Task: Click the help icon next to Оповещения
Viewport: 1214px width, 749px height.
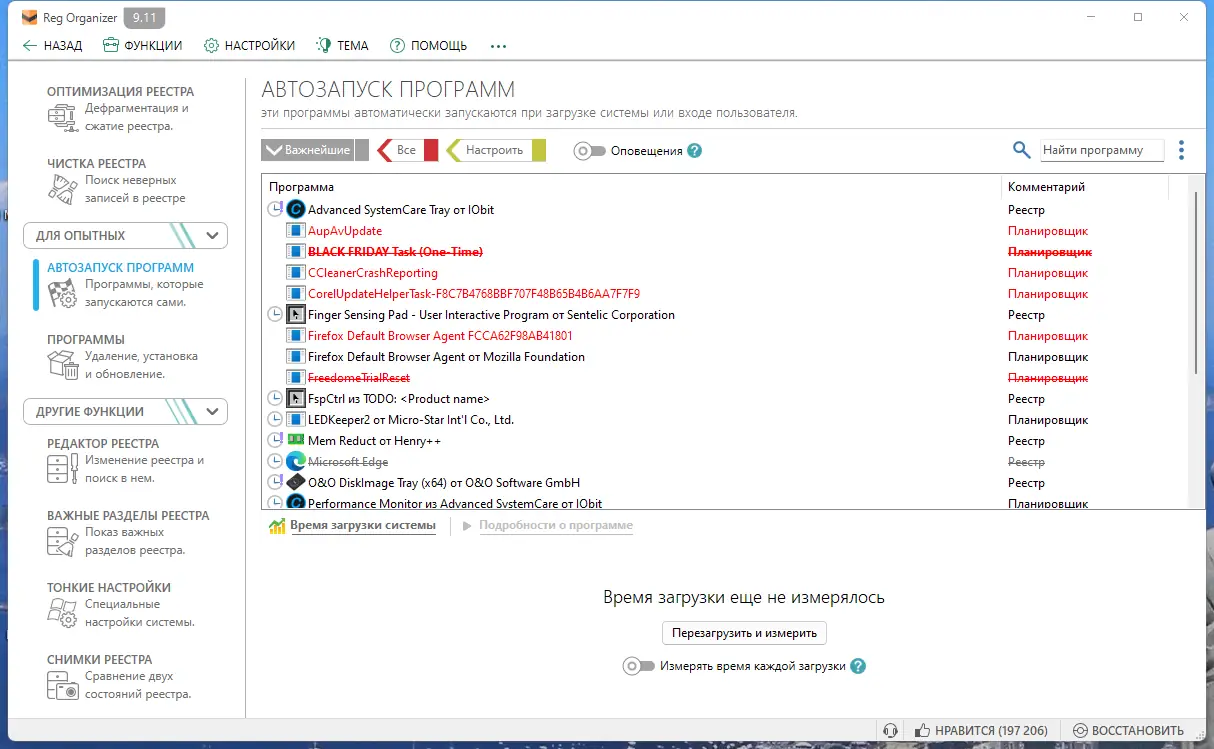Action: (x=695, y=151)
